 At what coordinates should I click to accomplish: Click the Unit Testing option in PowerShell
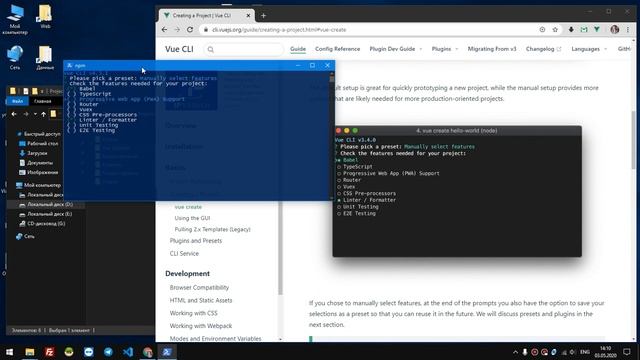click(99, 125)
